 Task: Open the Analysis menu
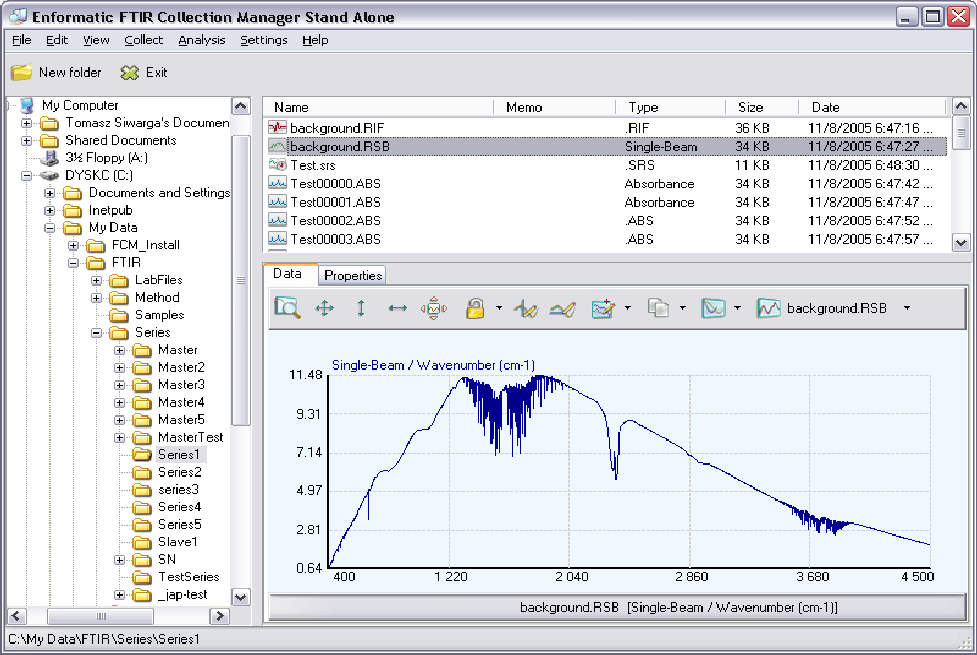(201, 40)
